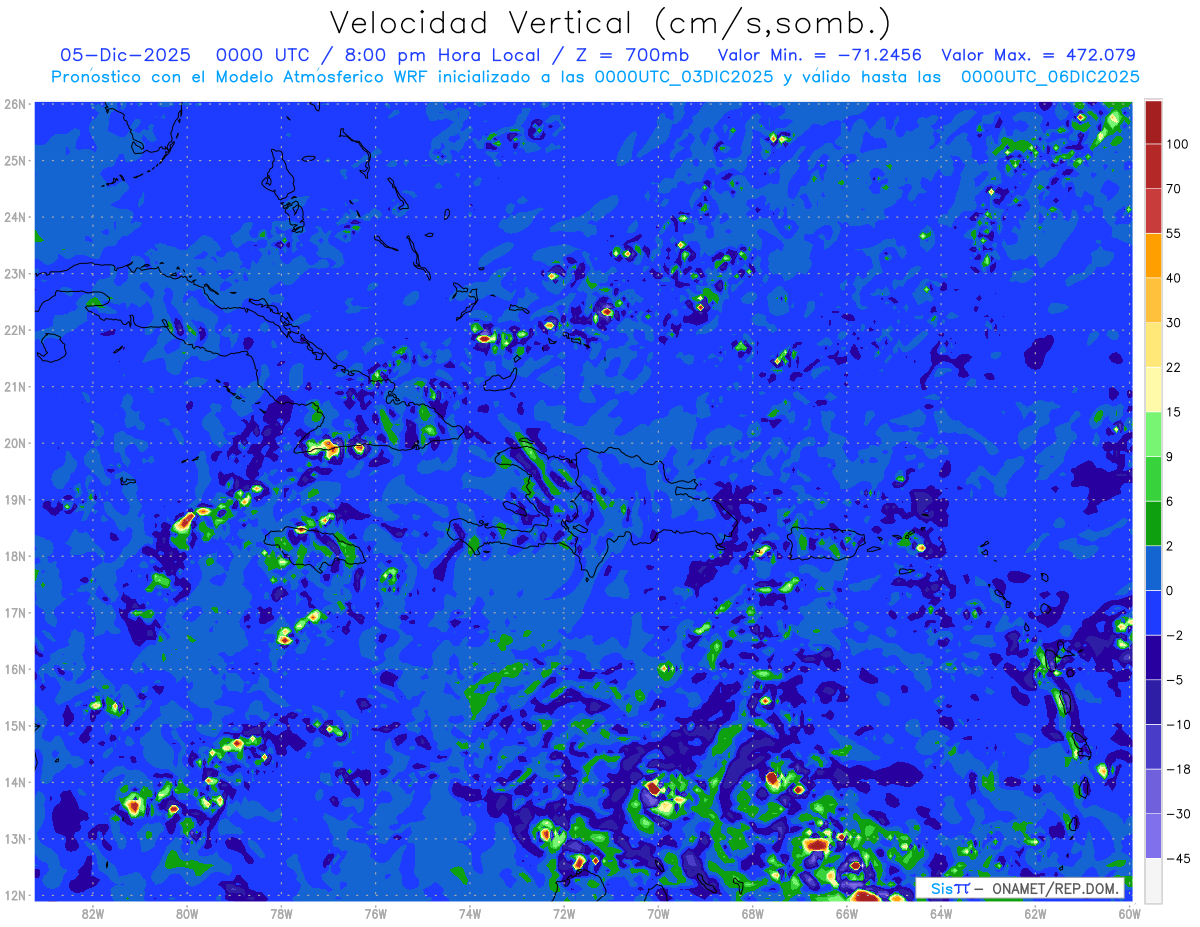Click the "60W" longitude axis label
The width and height of the screenshot is (1200, 927).
point(1129,913)
